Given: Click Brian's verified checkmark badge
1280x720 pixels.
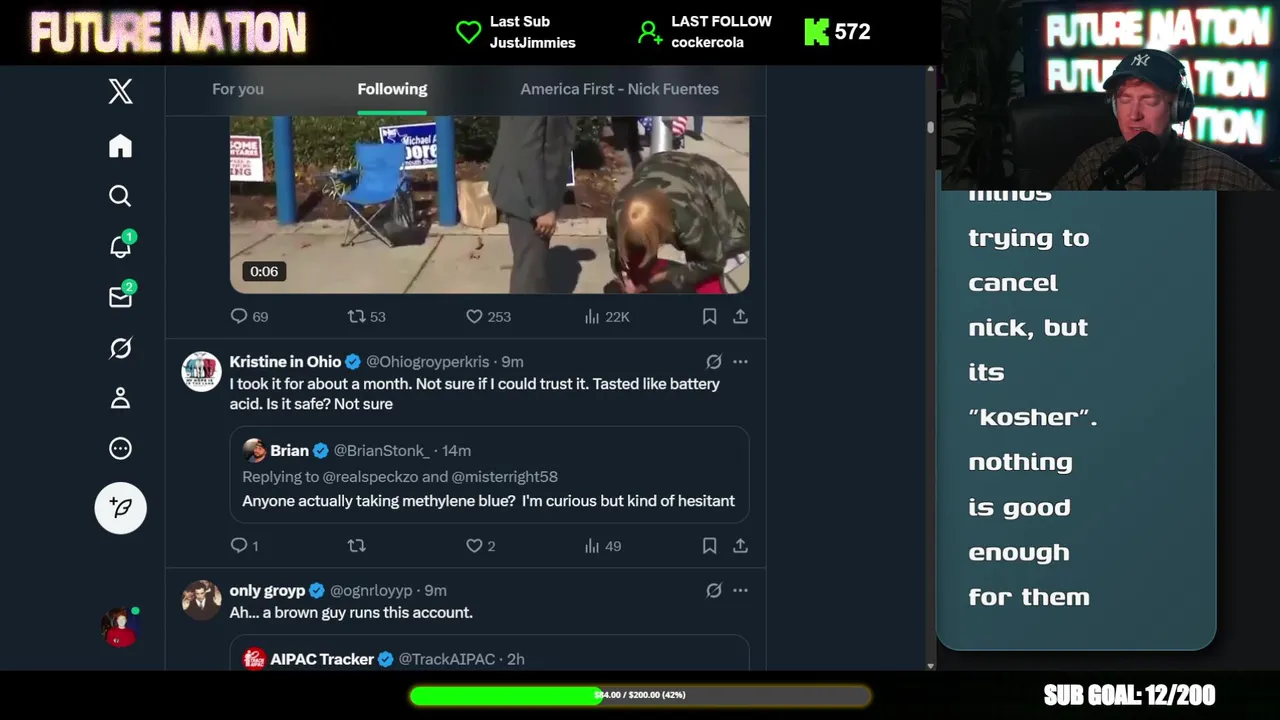Looking at the screenshot, I should point(321,451).
